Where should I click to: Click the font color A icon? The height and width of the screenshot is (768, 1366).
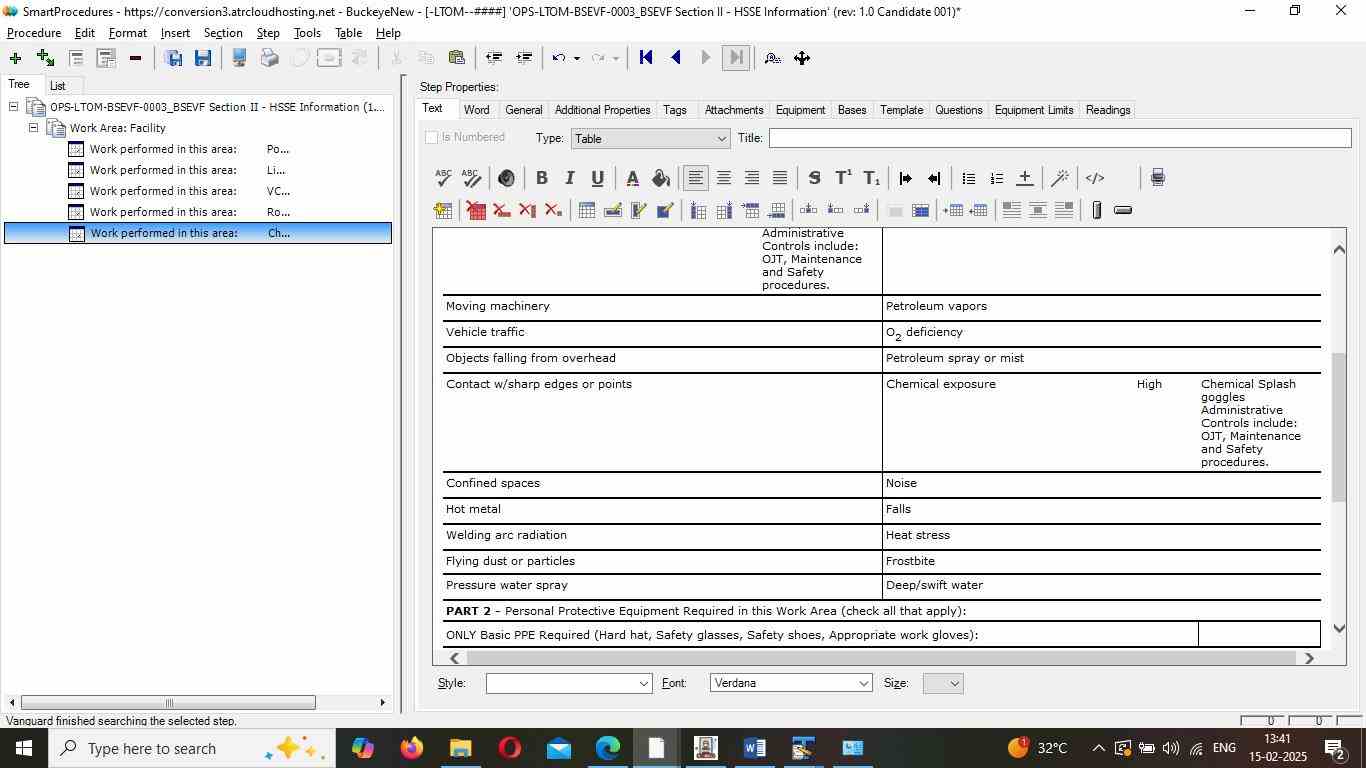tap(632, 178)
